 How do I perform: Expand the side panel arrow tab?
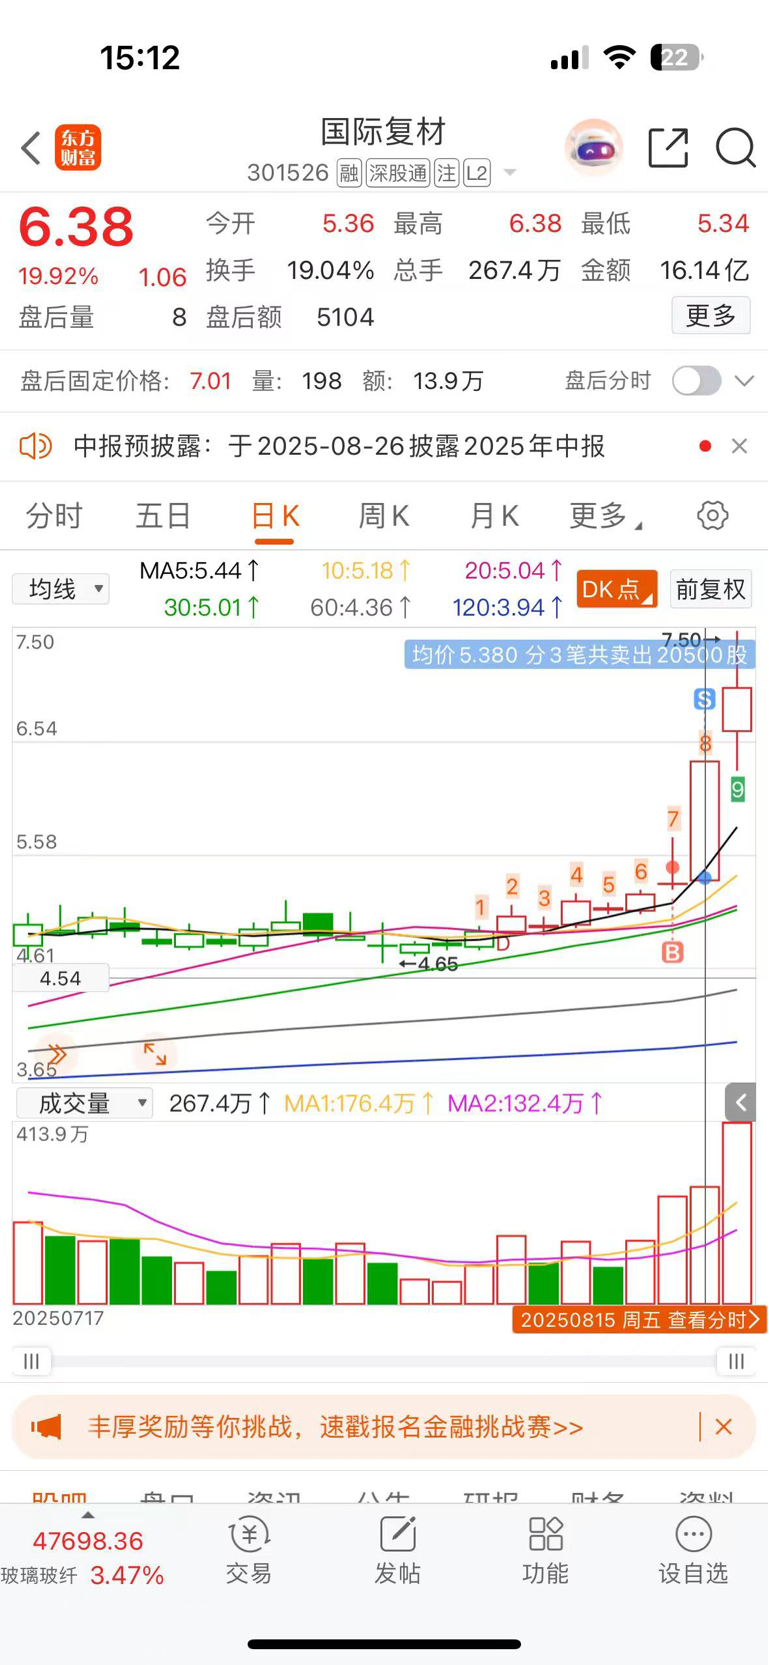coord(741,1103)
